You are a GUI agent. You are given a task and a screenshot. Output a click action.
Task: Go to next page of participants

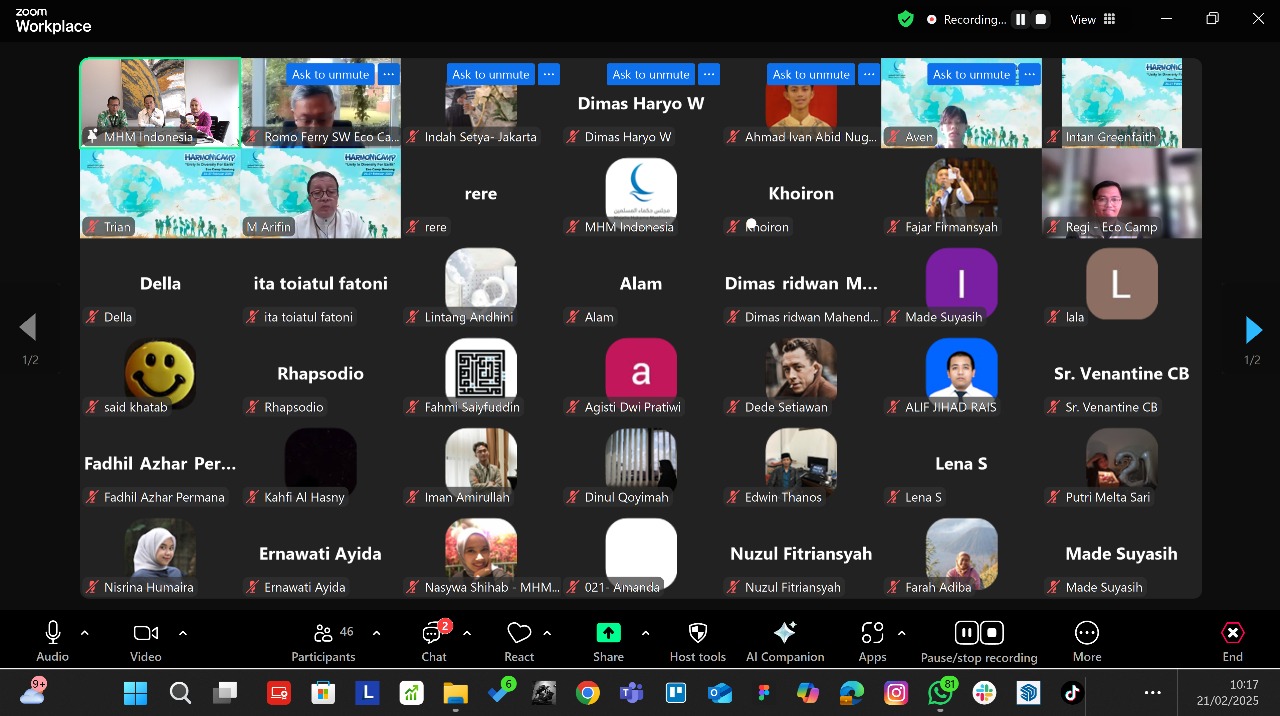coord(1252,329)
